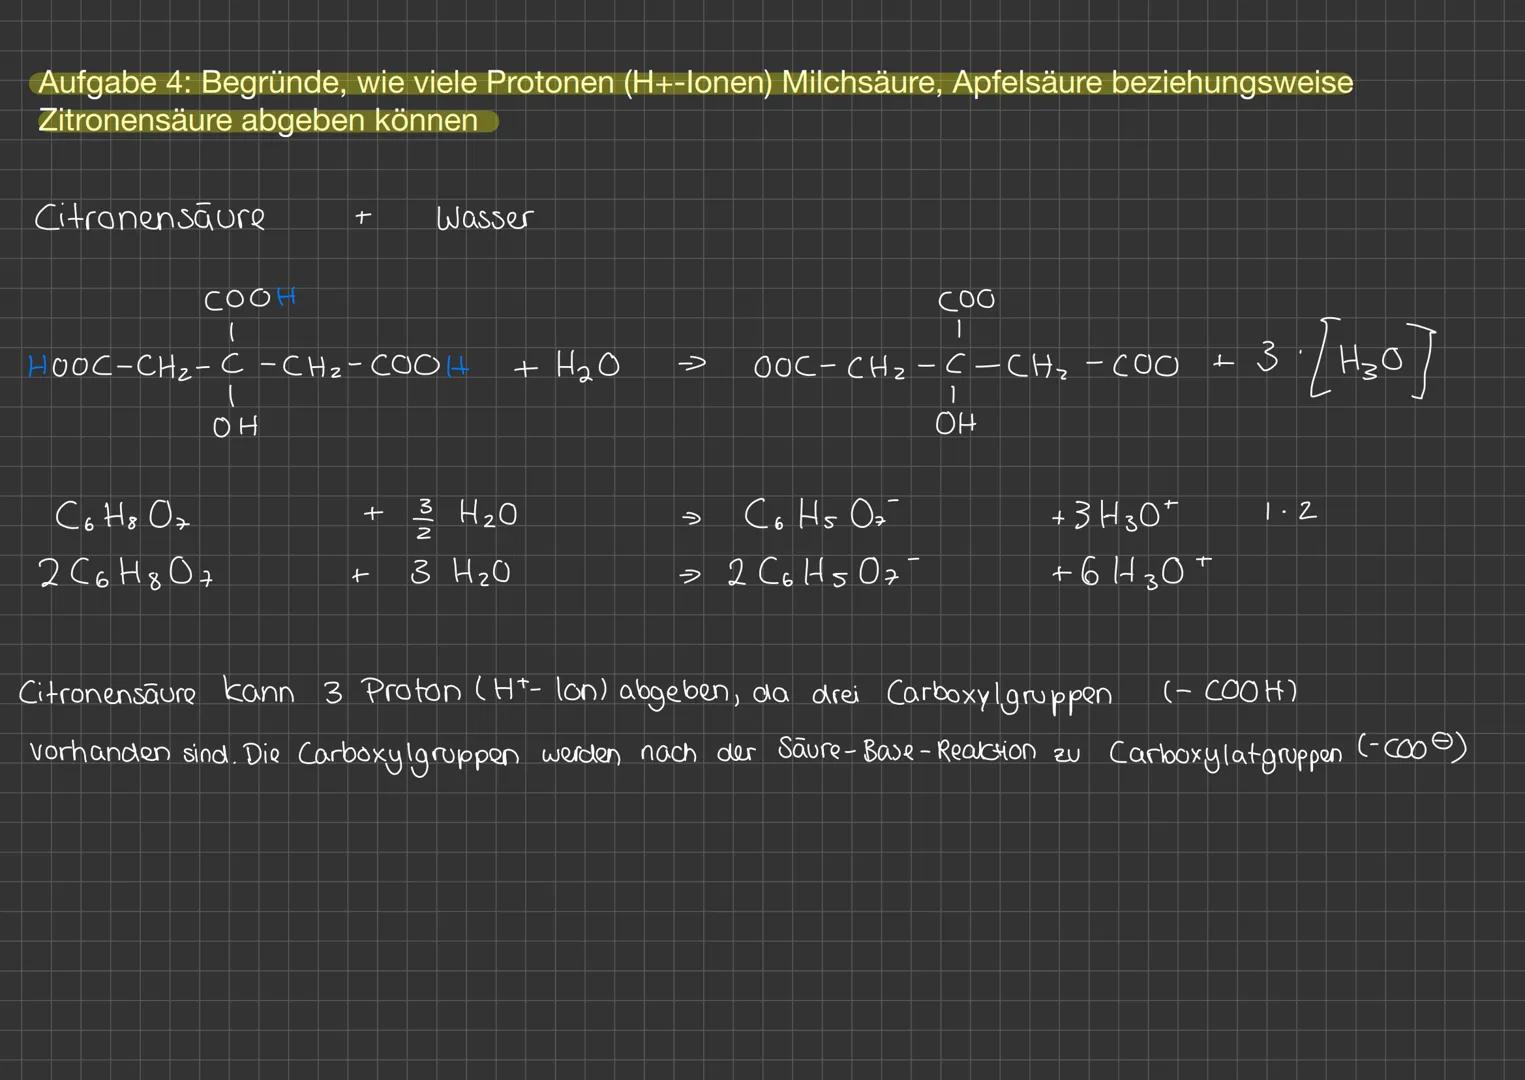Image resolution: width=1525 pixels, height=1080 pixels.
Task: Tap the '(-COOH)' notation in the sentence
Action: [x=1229, y=691]
